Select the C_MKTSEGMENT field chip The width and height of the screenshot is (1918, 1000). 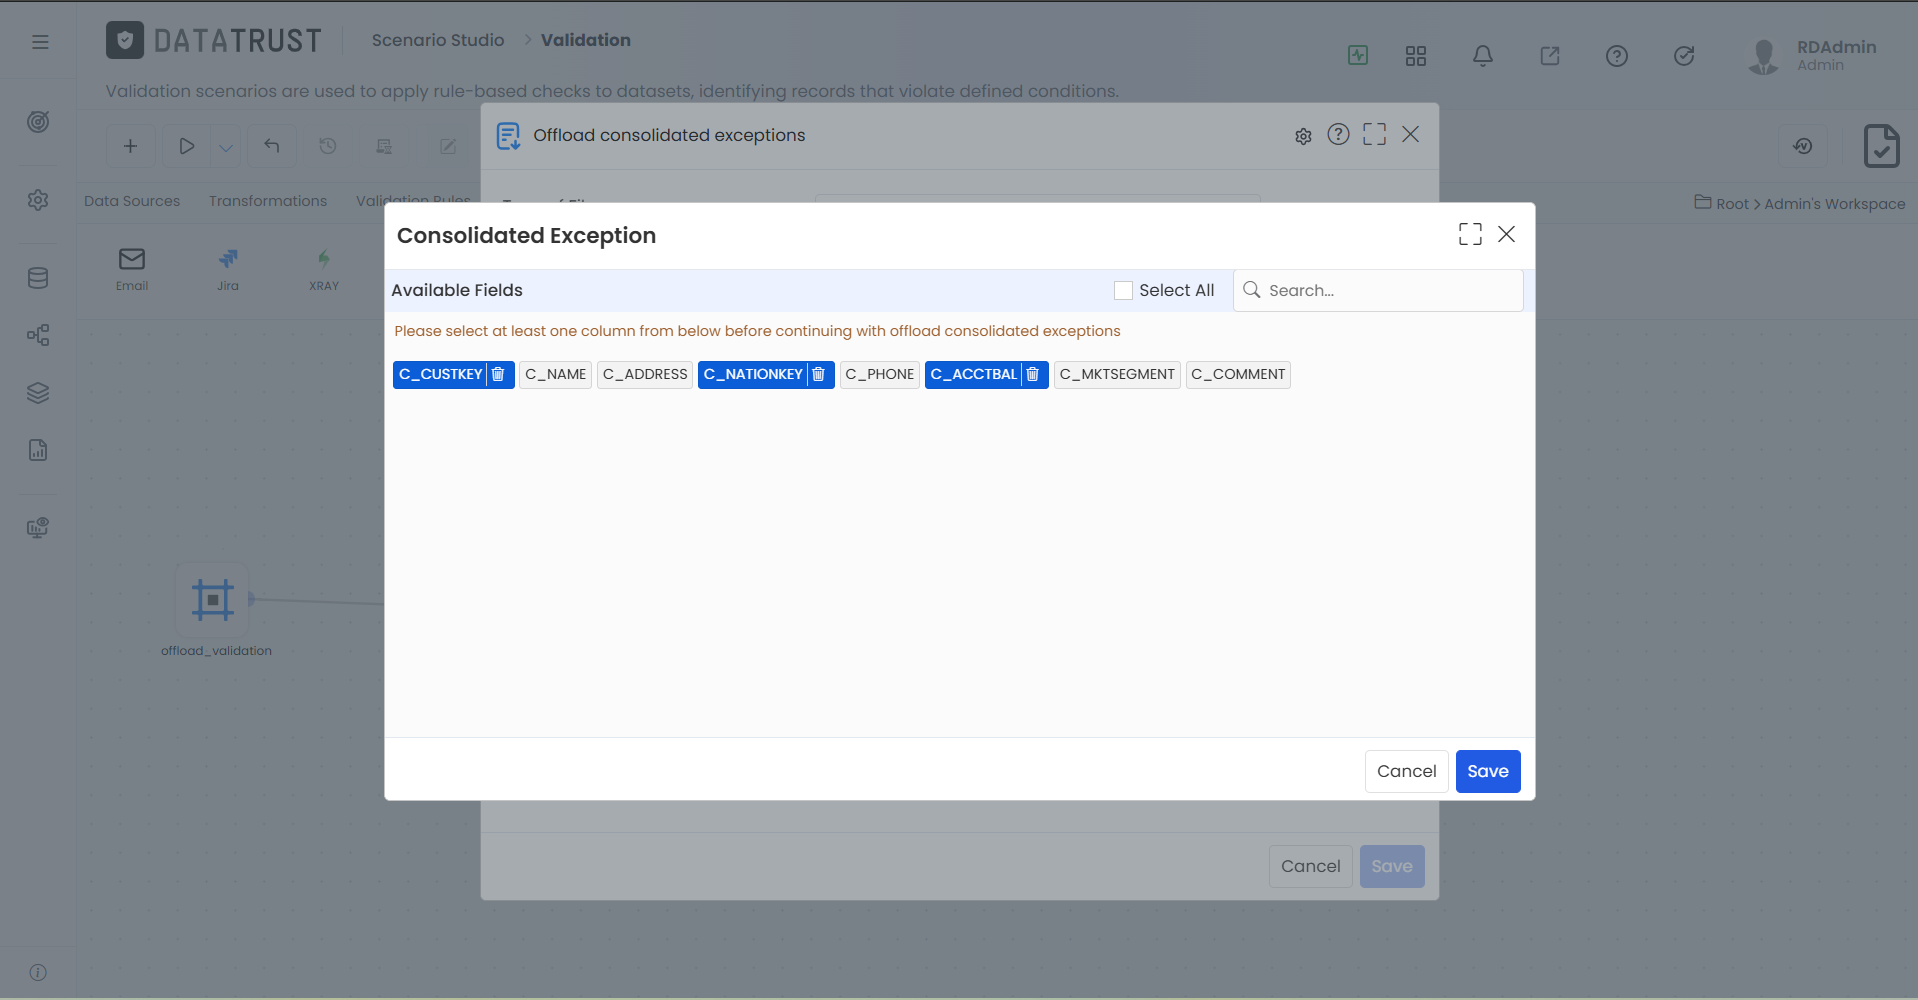[1117, 374]
